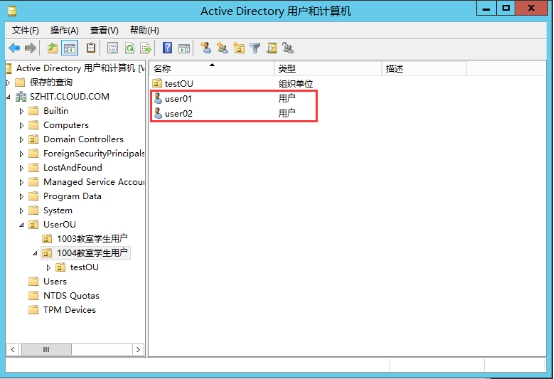Click the user02 person icon
This screenshot has height=379, width=554.
click(158, 113)
